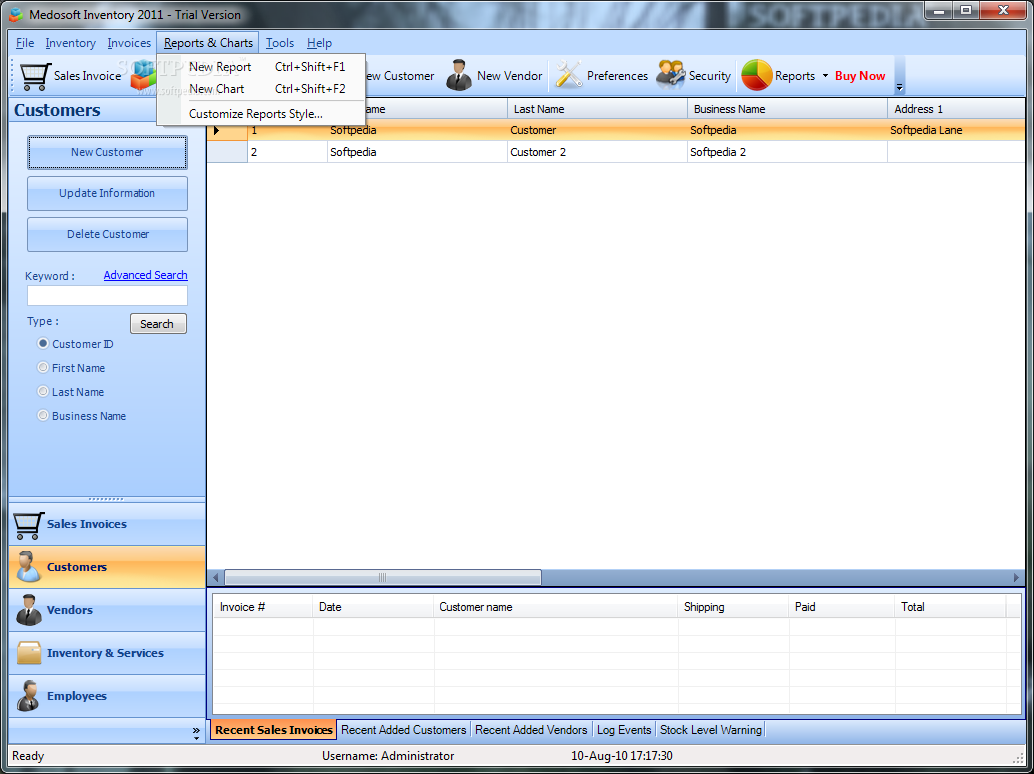Viewport: 1034px width, 774px height.
Task: Click the horizontal scrollbar thumb of customer grid
Action: coord(382,578)
